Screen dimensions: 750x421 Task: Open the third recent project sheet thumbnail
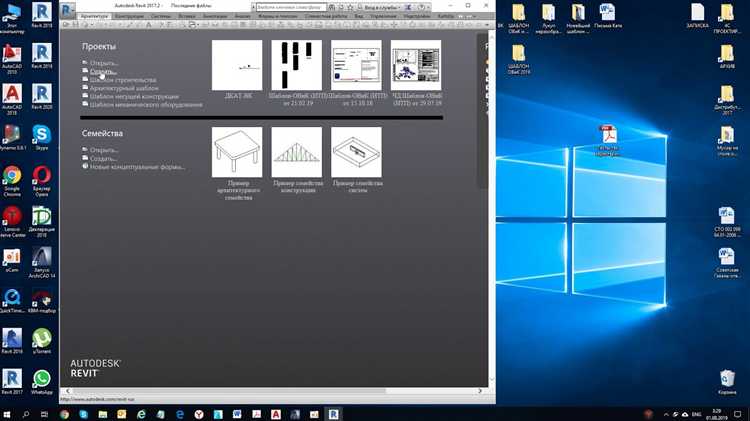click(356, 65)
